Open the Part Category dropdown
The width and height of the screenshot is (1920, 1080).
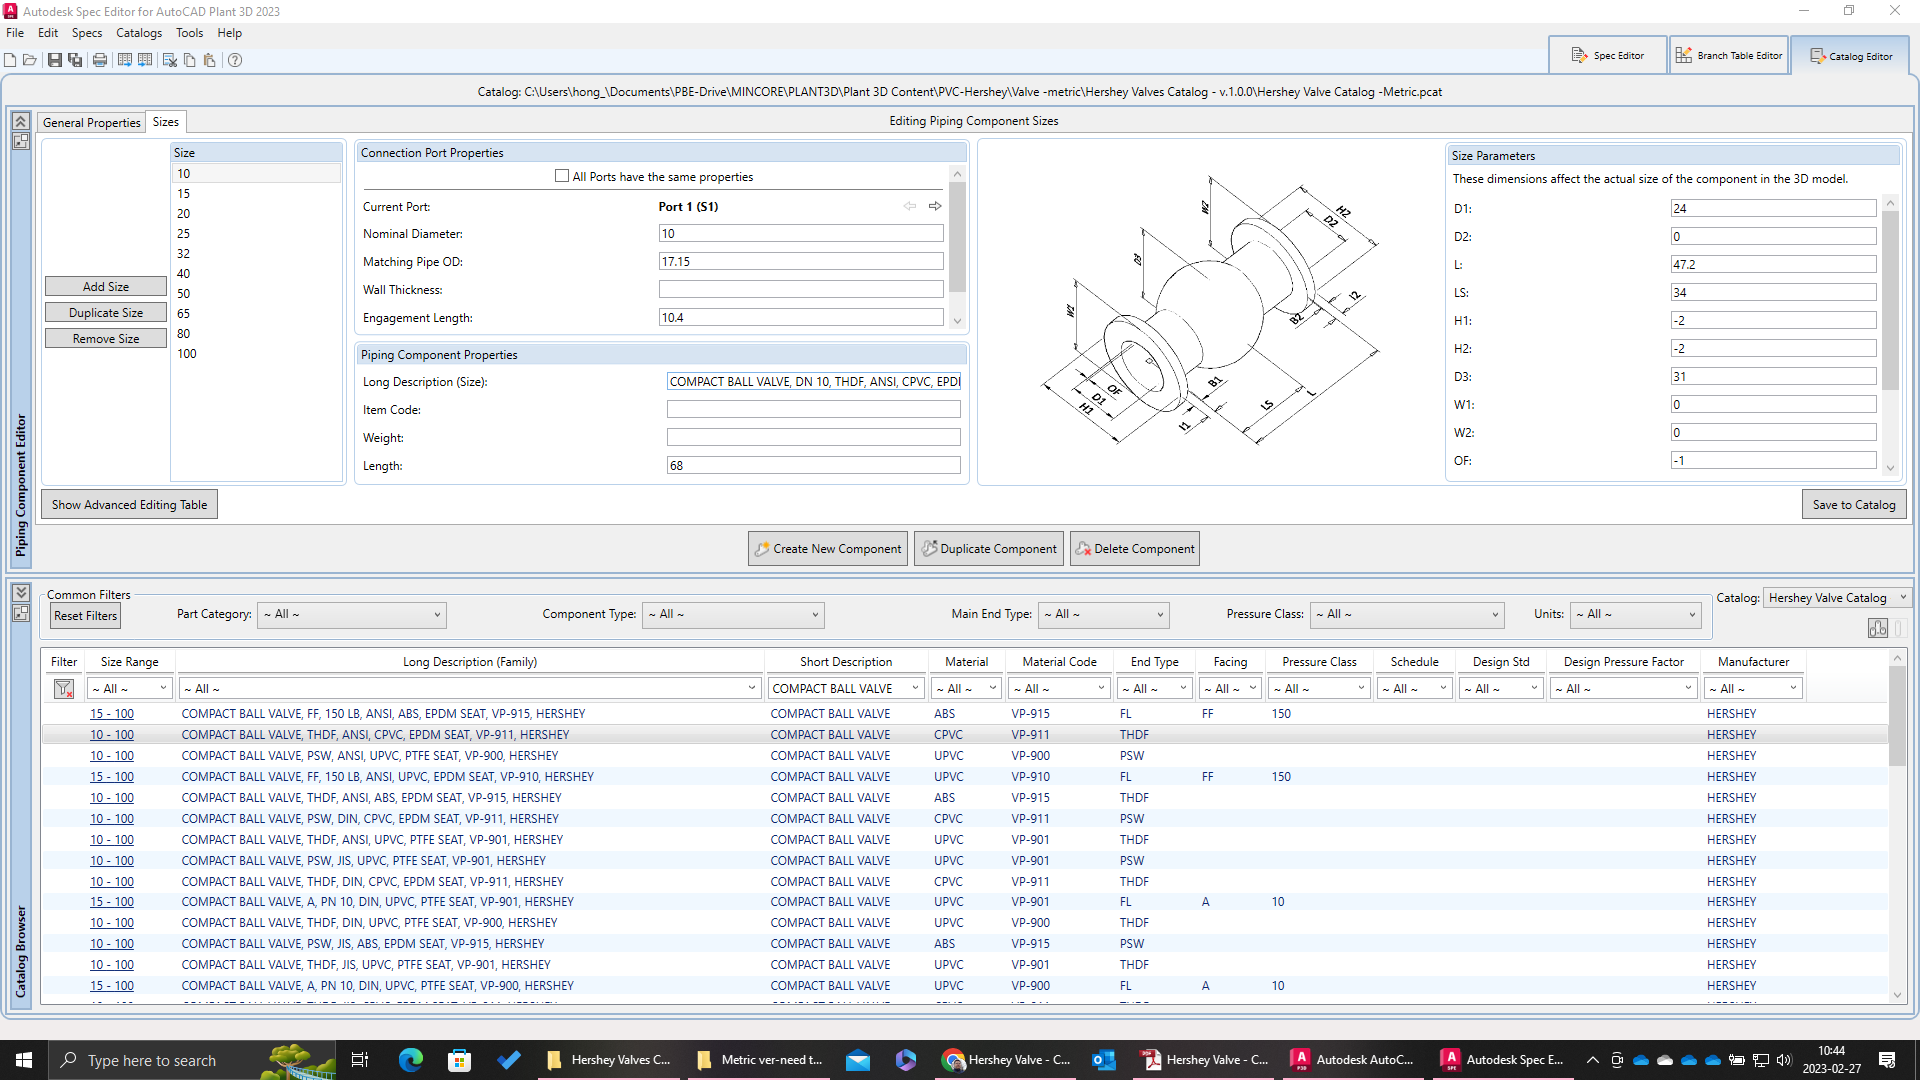point(351,615)
